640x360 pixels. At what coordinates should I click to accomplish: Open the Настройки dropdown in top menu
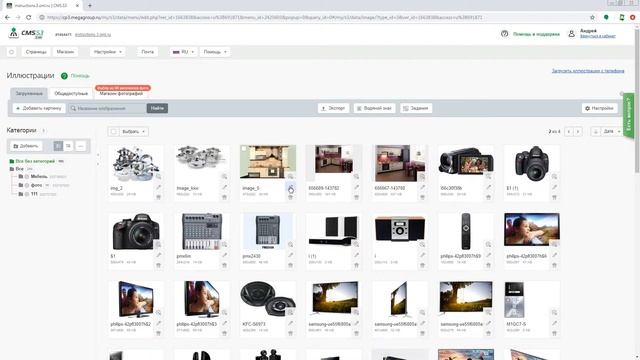(x=108, y=52)
